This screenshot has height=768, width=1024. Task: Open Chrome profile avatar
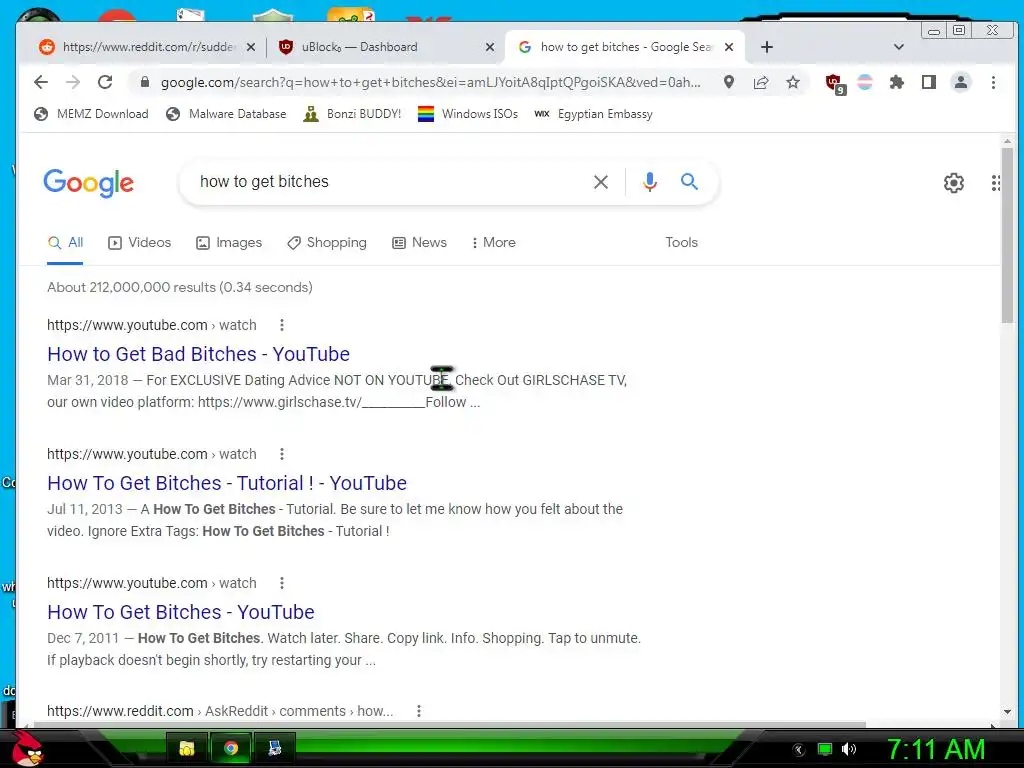pos(961,82)
